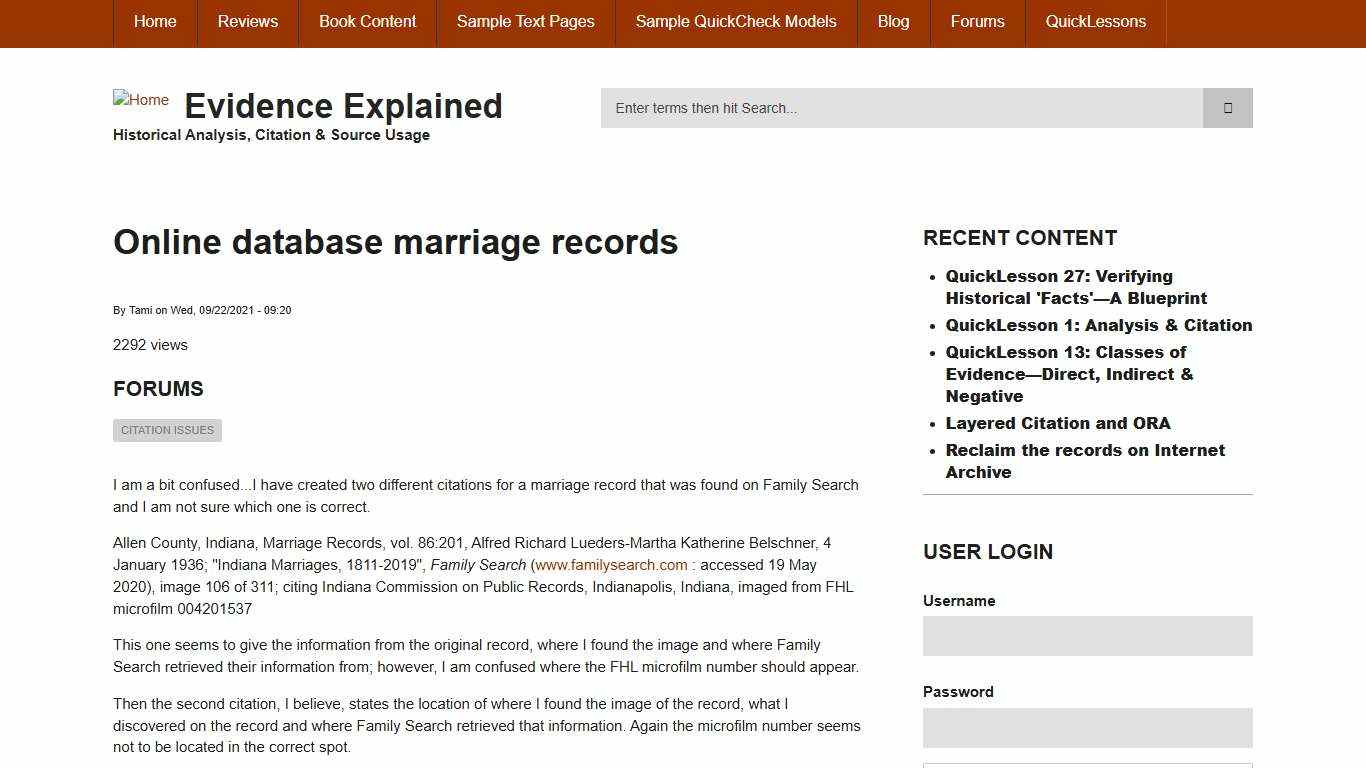1366x768 pixels.
Task: Open the Sample Text Pages page
Action: [x=525, y=21]
